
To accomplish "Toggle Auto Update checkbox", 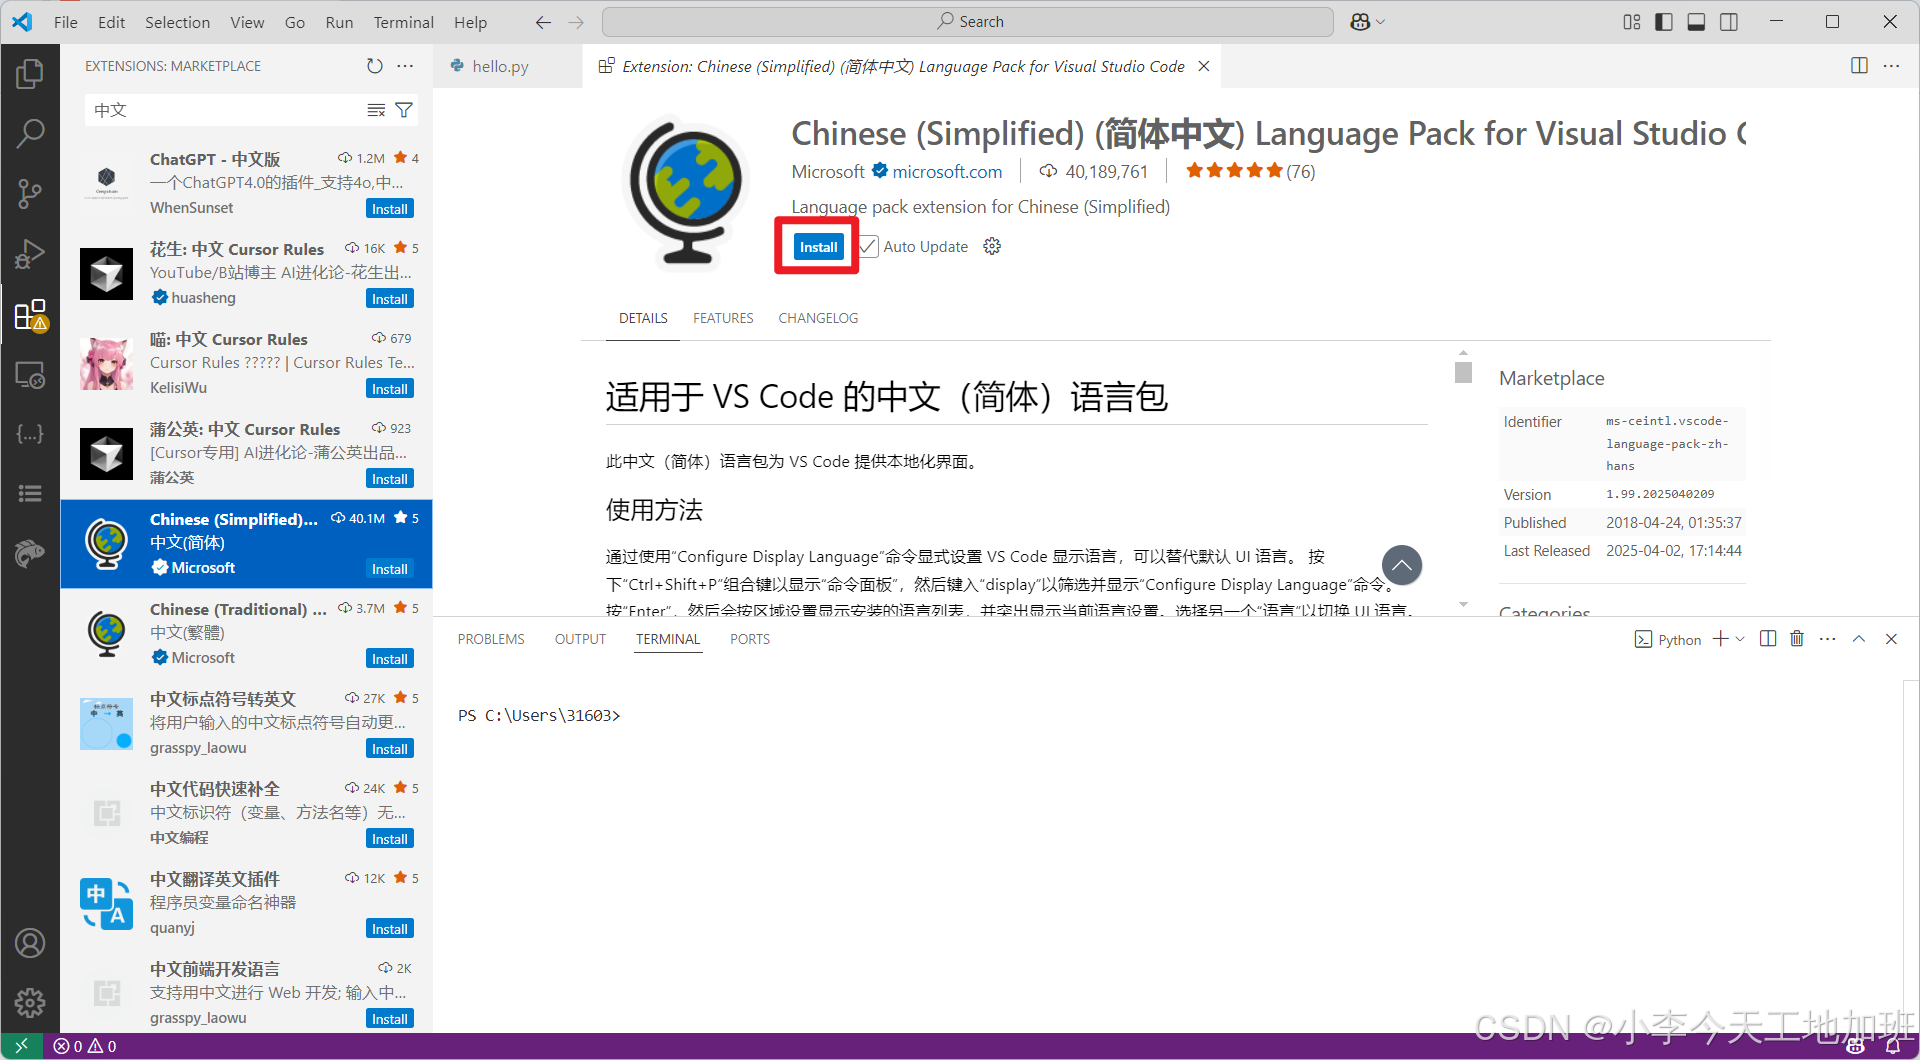I will point(868,246).
